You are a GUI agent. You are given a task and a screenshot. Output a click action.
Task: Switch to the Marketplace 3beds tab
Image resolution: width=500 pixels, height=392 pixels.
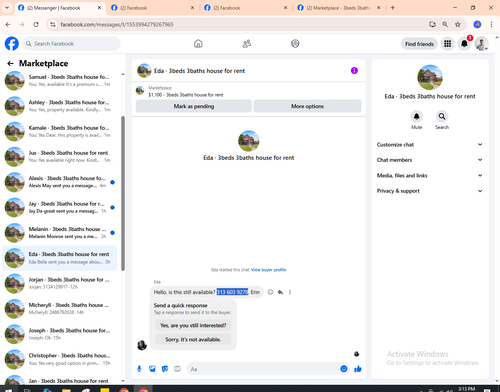(339, 8)
